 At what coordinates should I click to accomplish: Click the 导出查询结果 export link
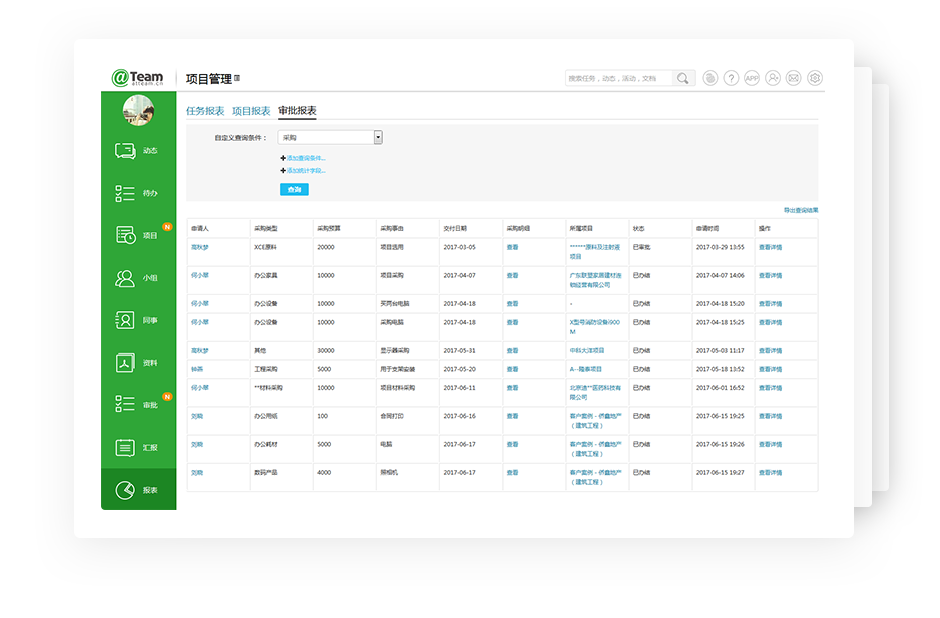pos(800,210)
